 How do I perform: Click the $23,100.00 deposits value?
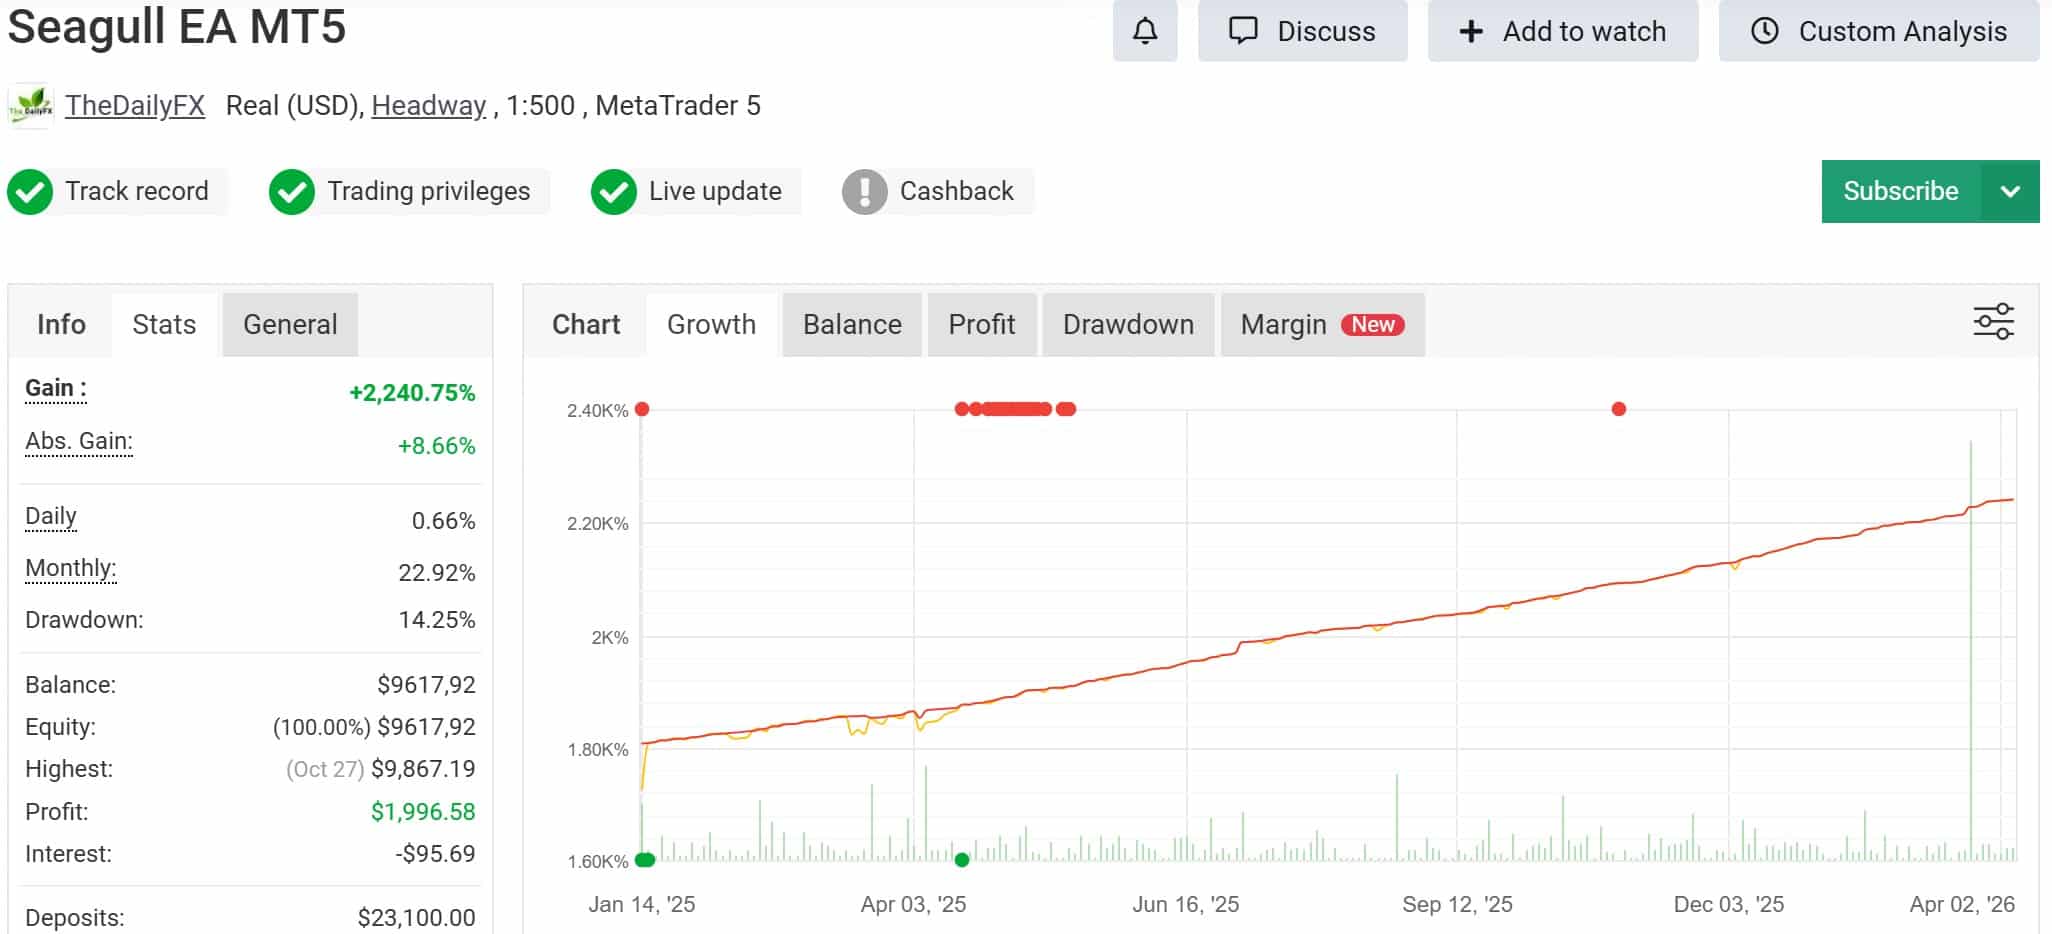coord(416,918)
